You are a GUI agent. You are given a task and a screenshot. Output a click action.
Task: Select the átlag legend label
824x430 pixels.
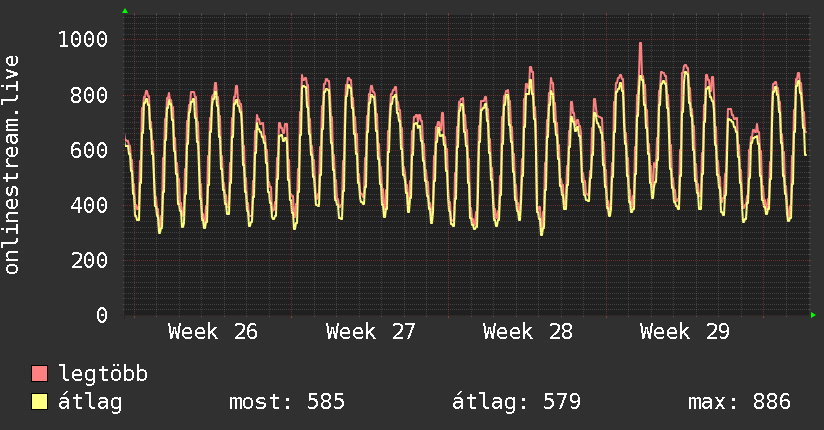[x=90, y=402]
